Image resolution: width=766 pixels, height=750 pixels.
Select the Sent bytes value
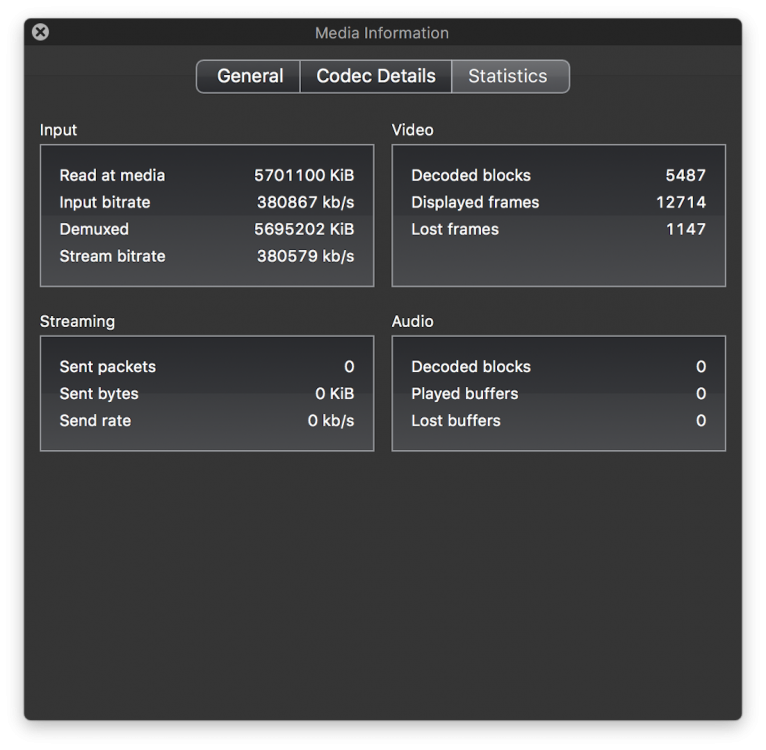tap(334, 394)
